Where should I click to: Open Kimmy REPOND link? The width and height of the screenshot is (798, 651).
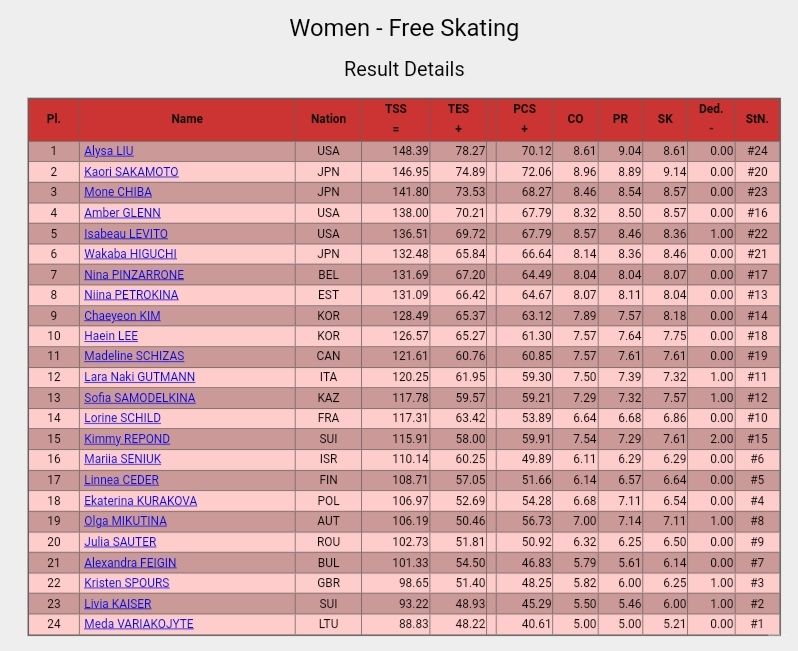pyautogui.click(x=127, y=439)
